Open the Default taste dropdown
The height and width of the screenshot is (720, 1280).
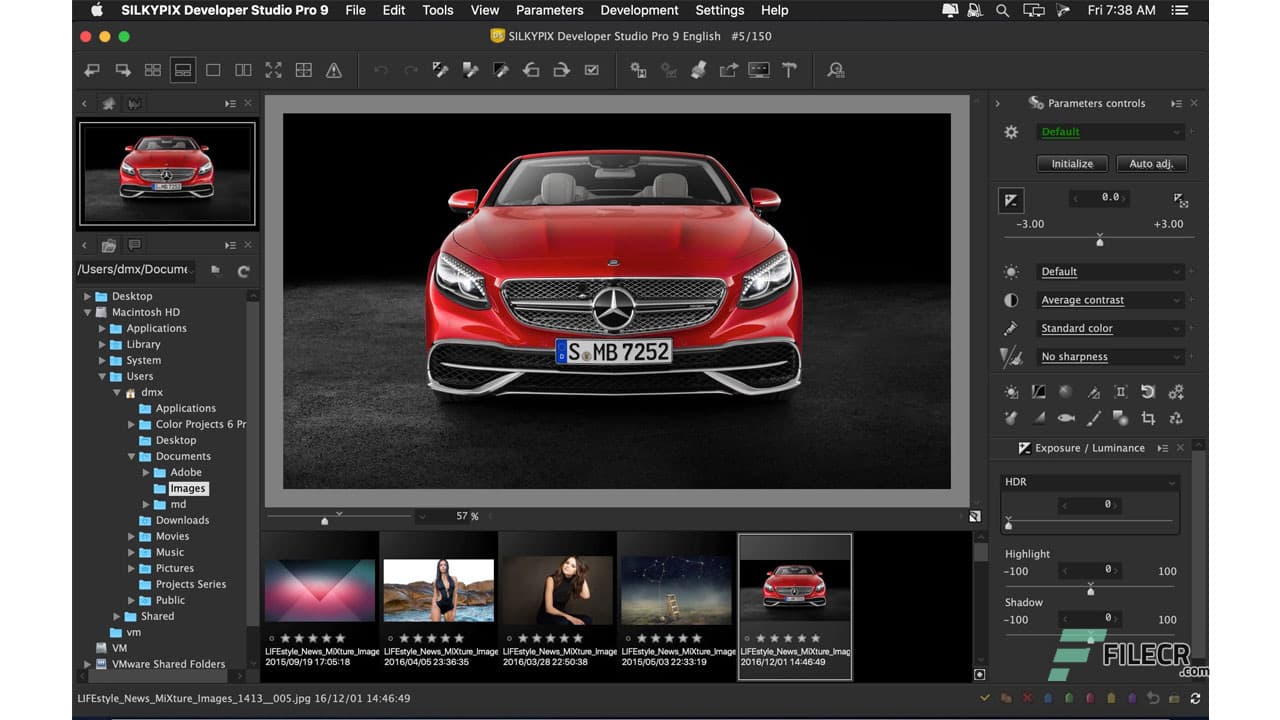[x=1110, y=131]
